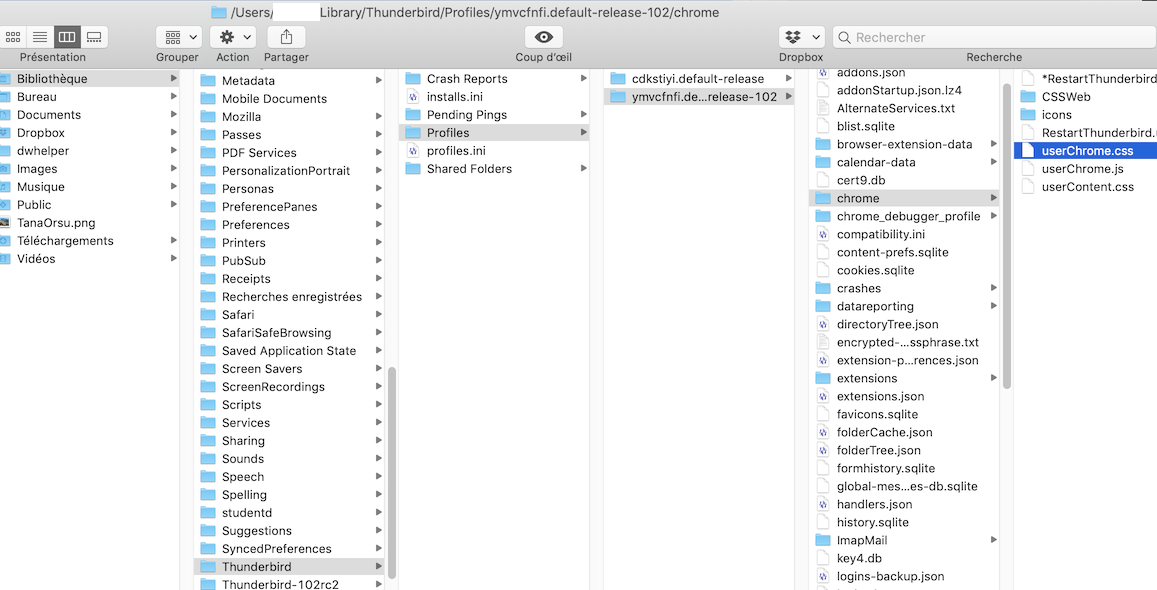Click the Rechercher search field
This screenshot has width=1157, height=590.
(994, 37)
